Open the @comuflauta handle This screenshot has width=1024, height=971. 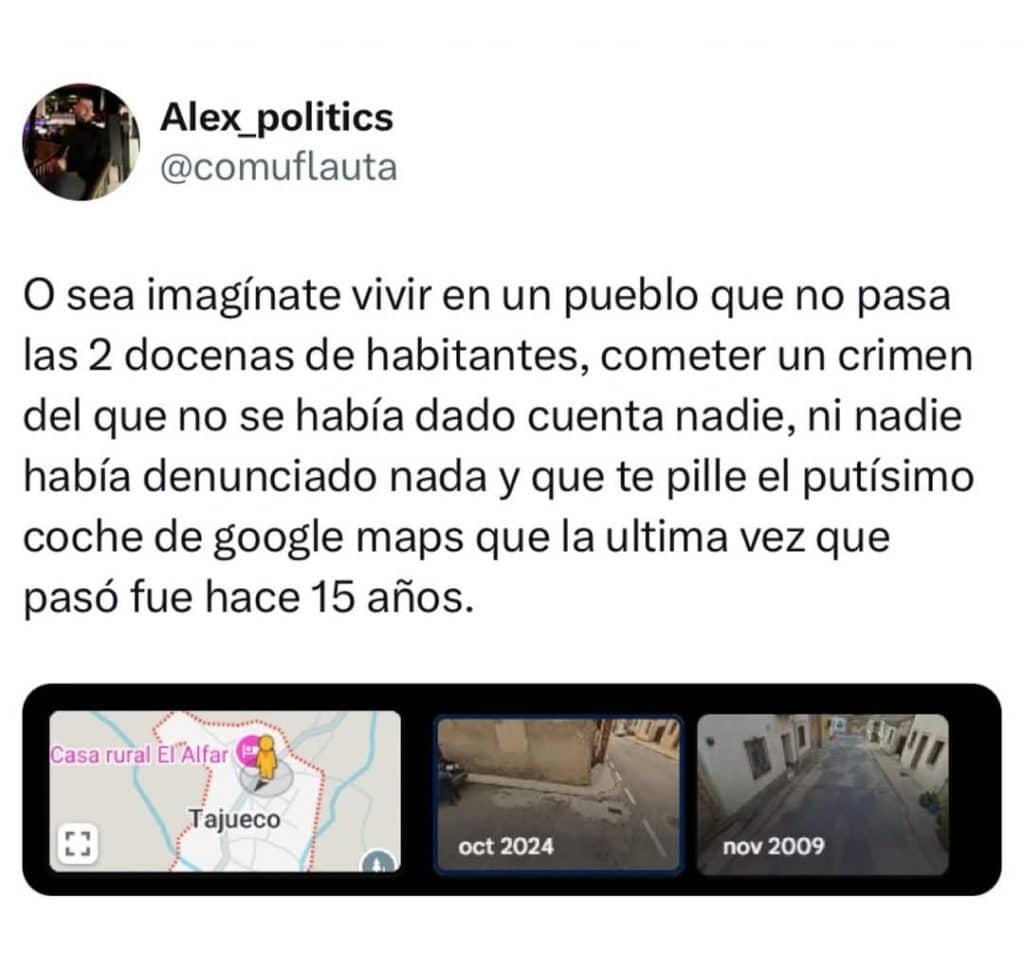279,167
